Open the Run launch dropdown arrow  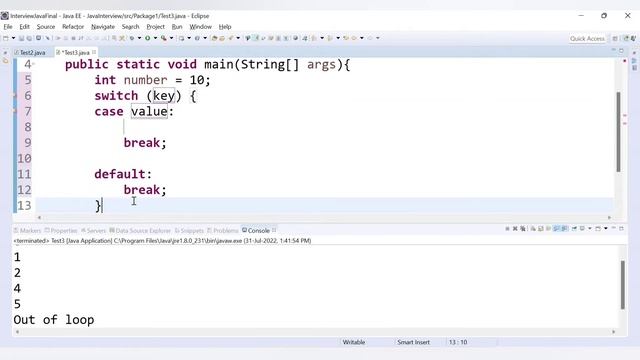point(156,38)
